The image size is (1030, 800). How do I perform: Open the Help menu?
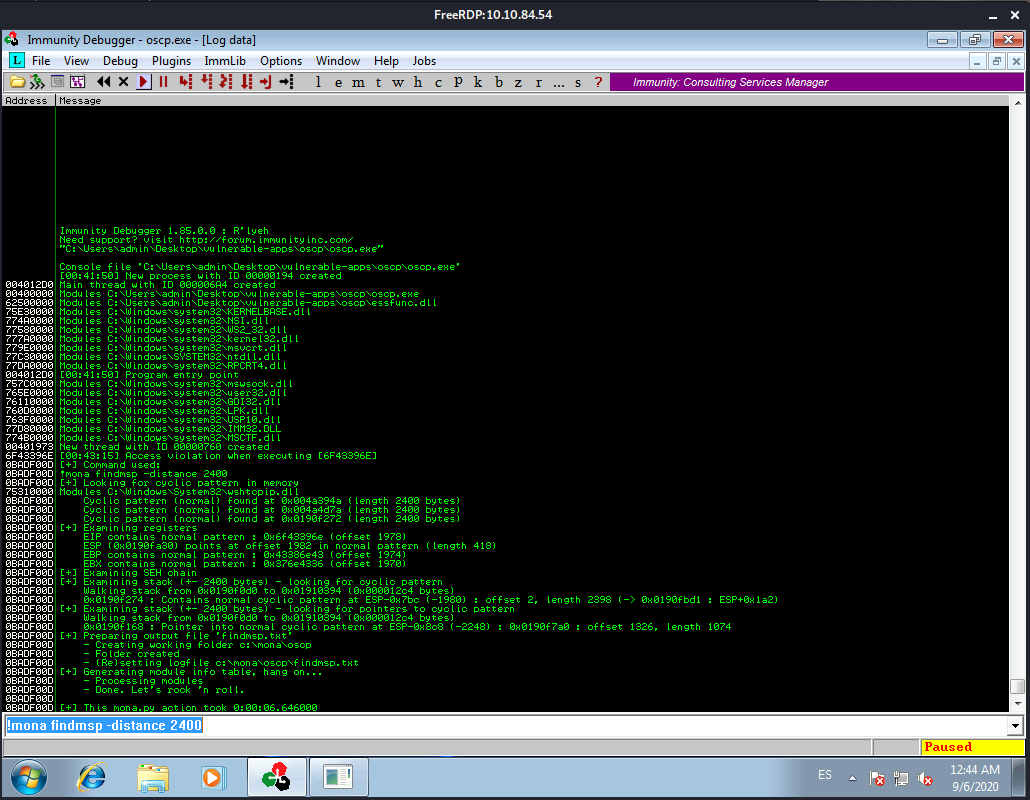(x=386, y=61)
